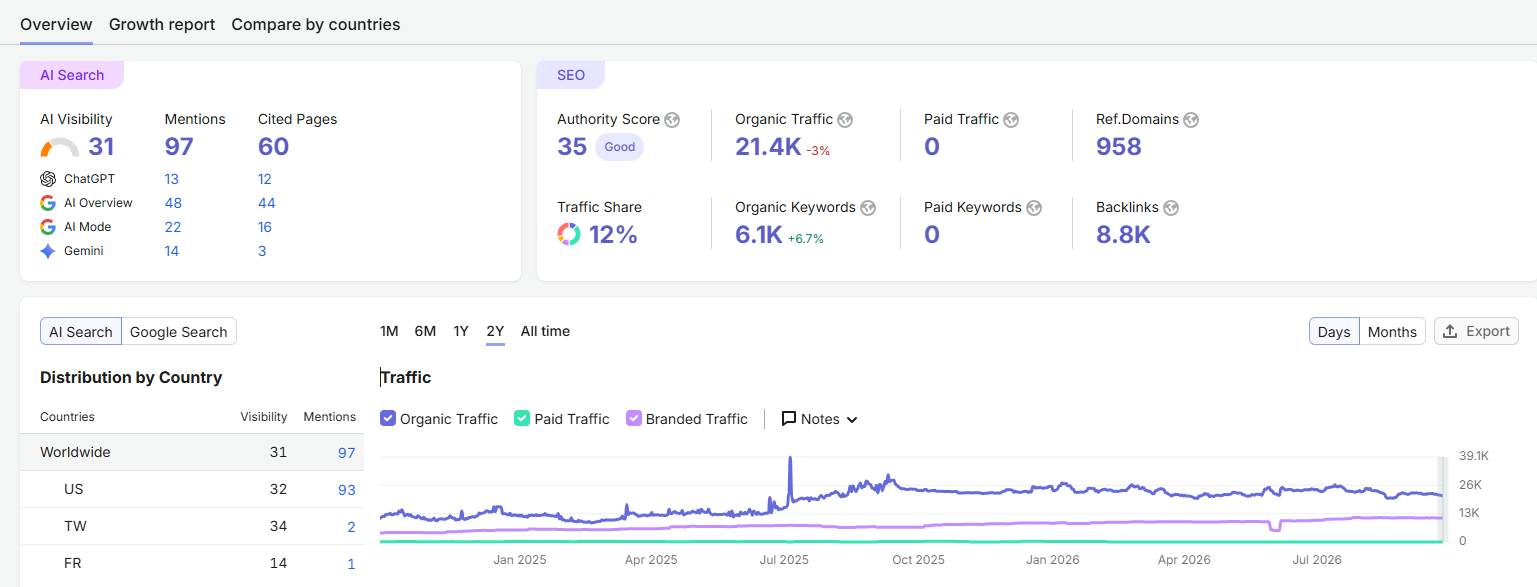
Task: Open ChatGPT mentions count 13
Action: [x=172, y=179]
